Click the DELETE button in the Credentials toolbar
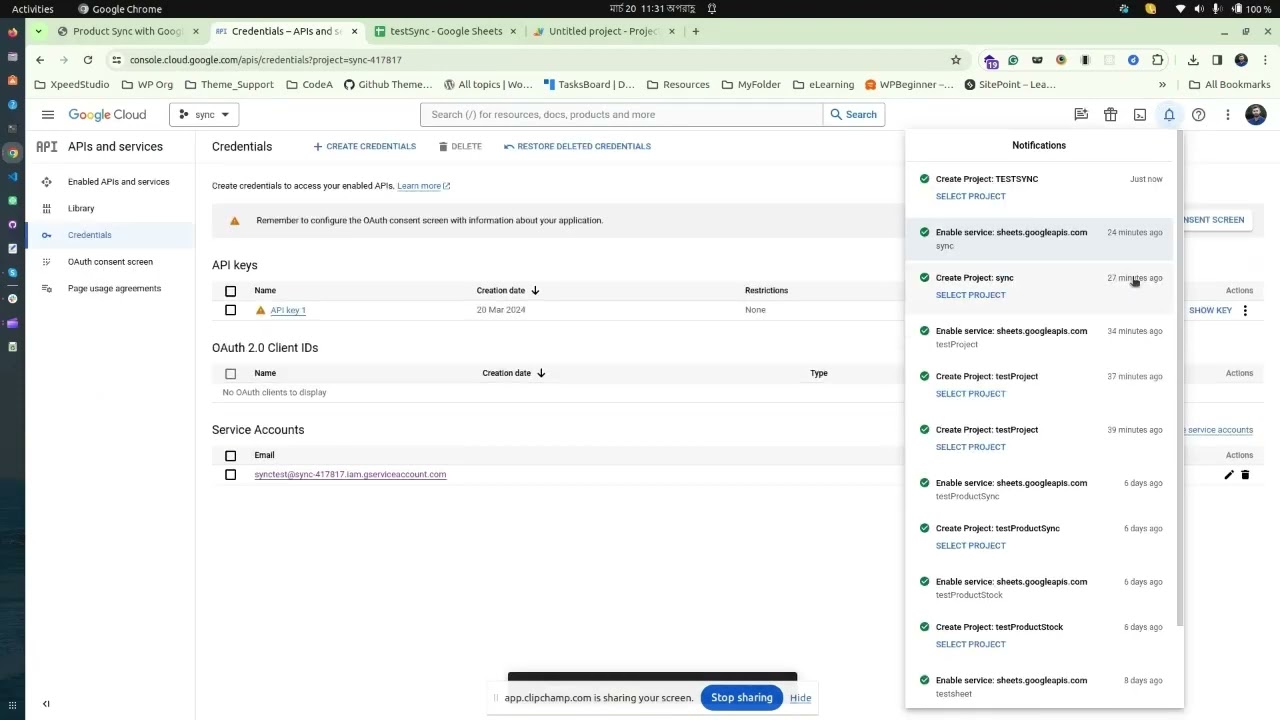The image size is (1280, 720). click(460, 147)
